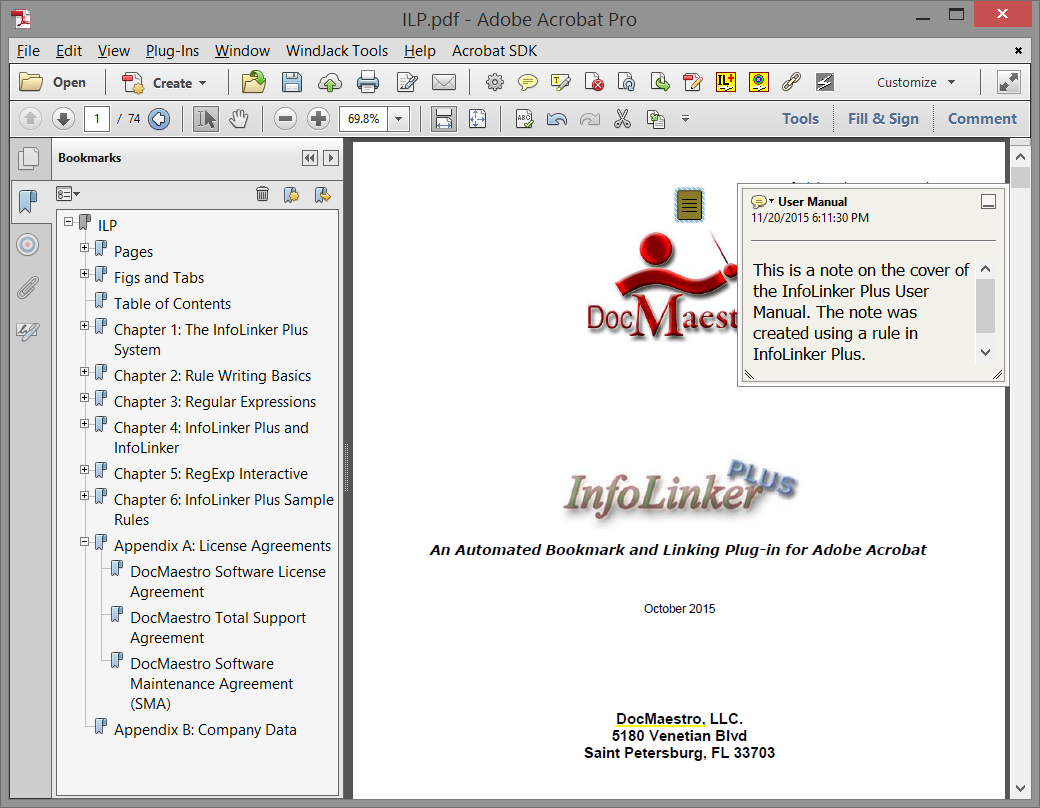Open the Plug-Ins menu

point(172,51)
